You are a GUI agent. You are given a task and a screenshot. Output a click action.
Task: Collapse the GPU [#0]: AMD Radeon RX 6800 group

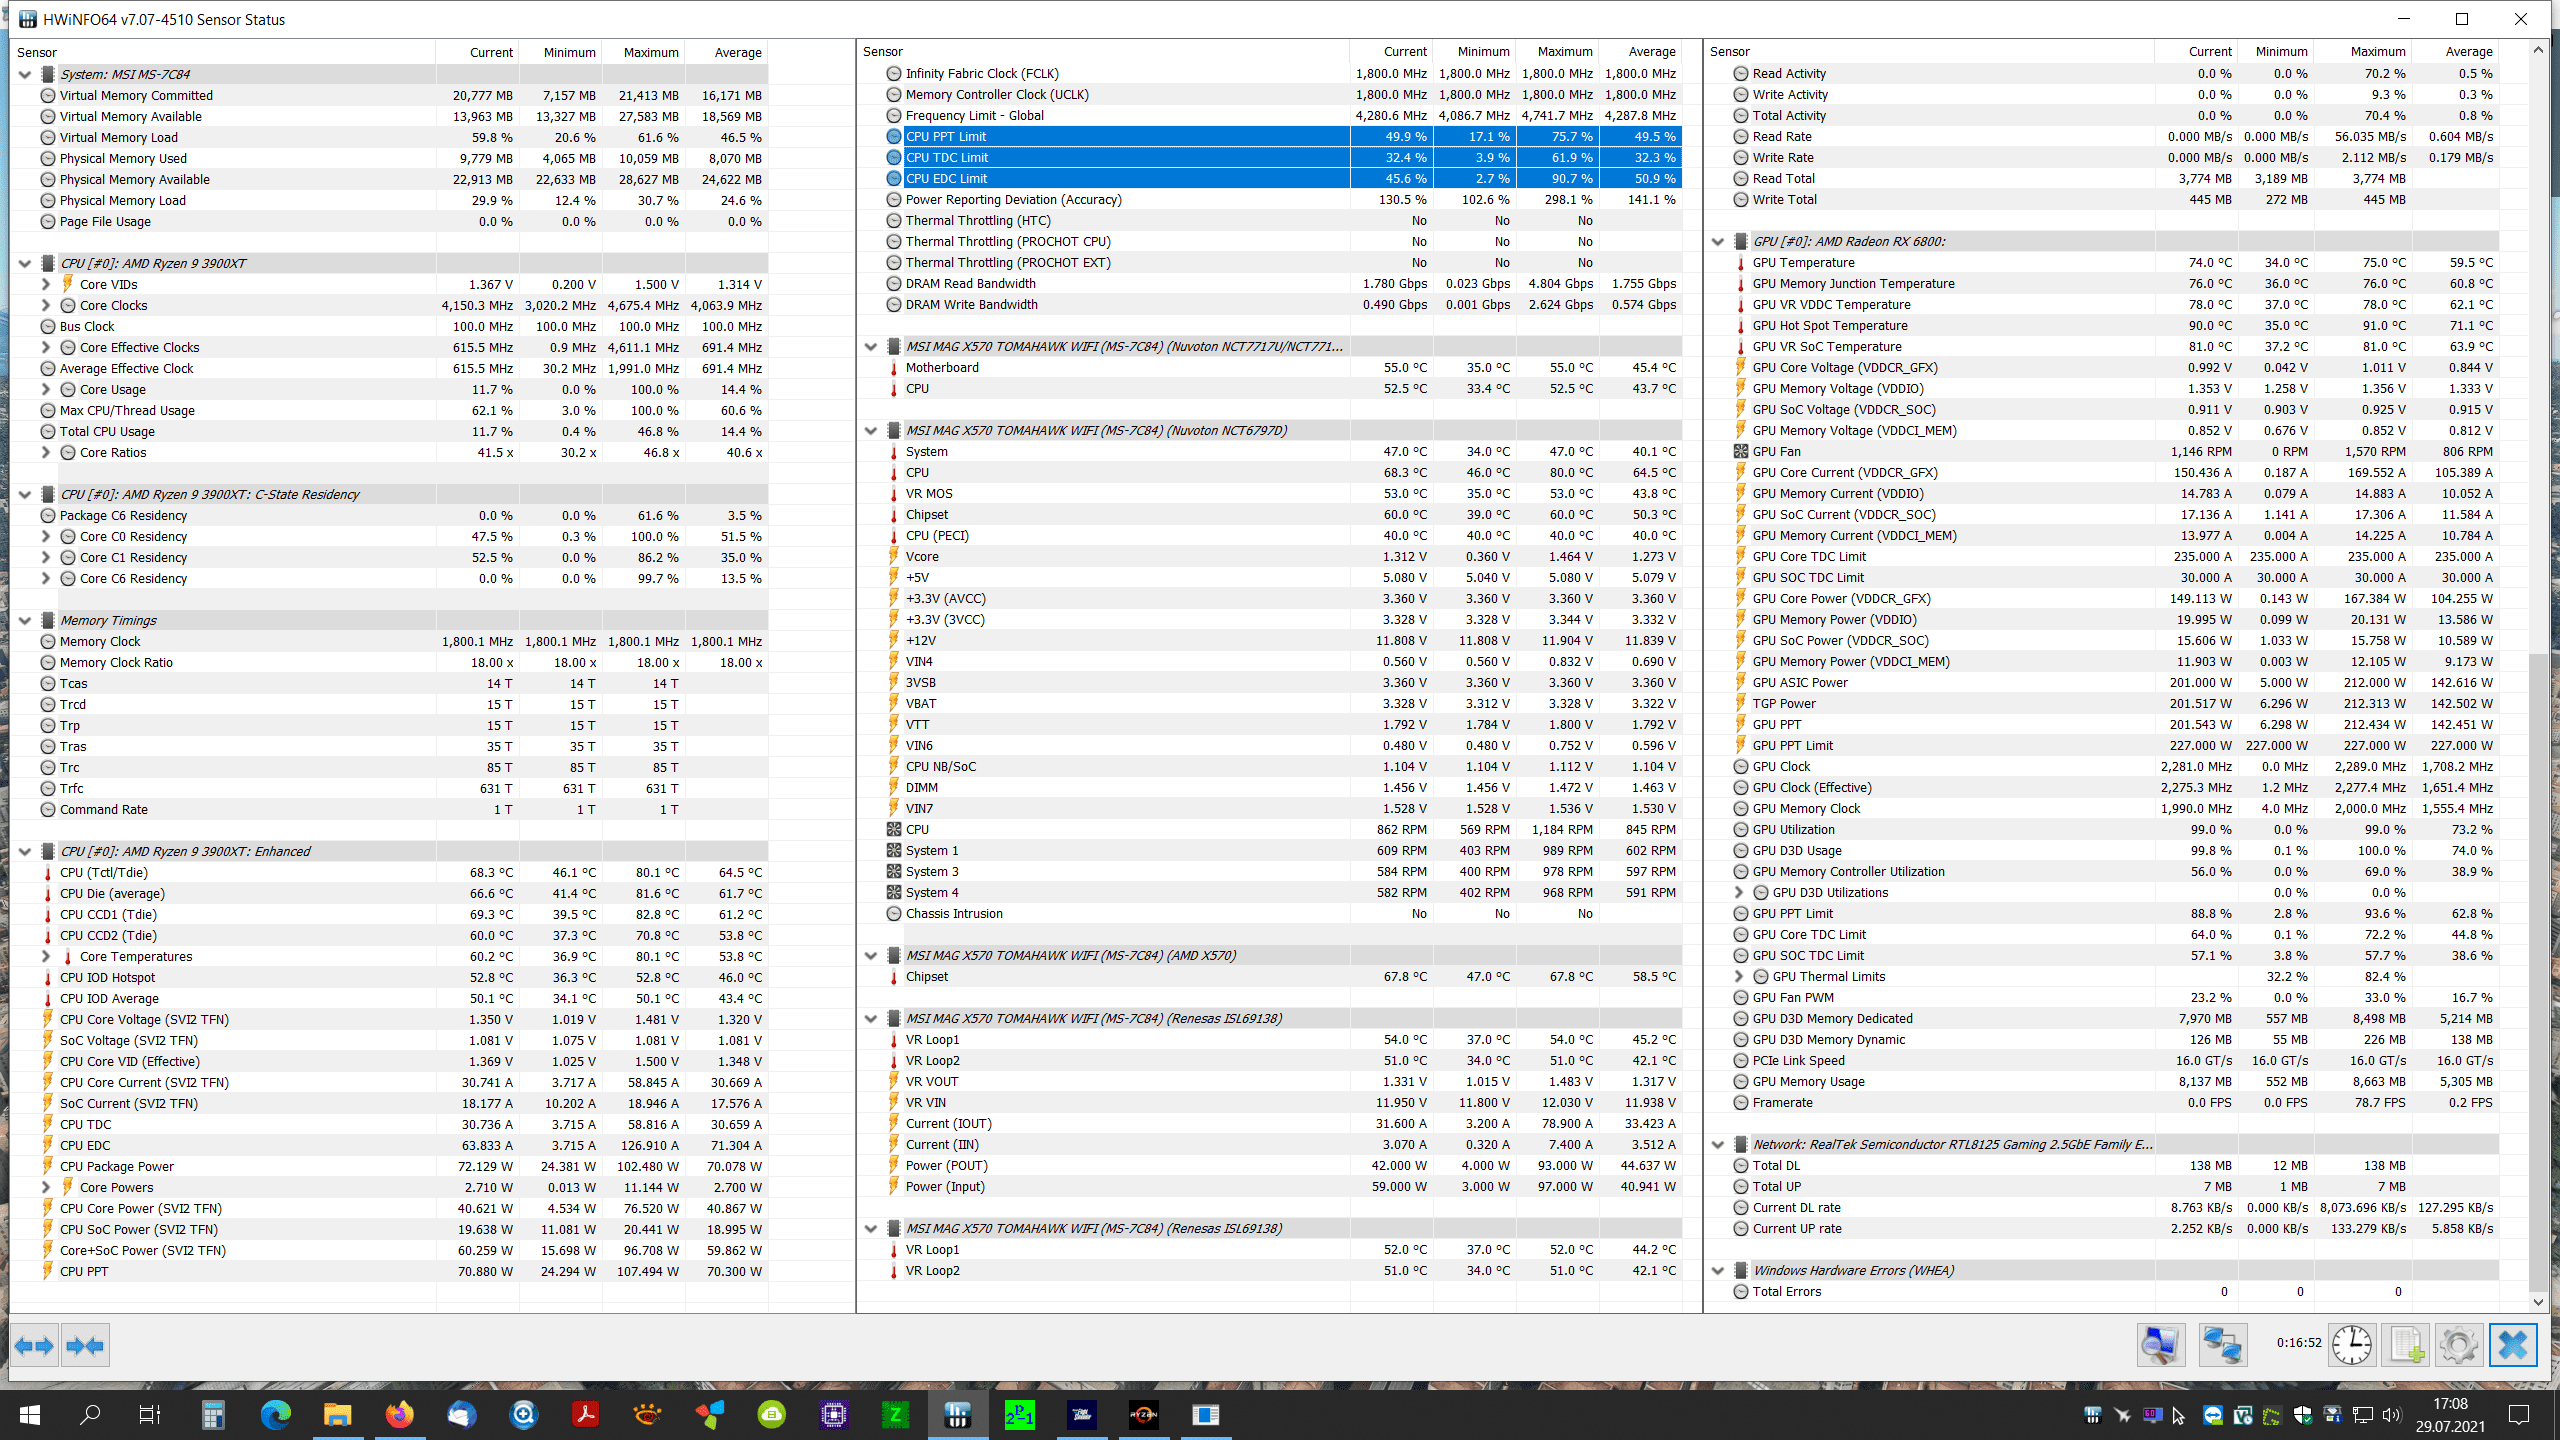click(1718, 241)
